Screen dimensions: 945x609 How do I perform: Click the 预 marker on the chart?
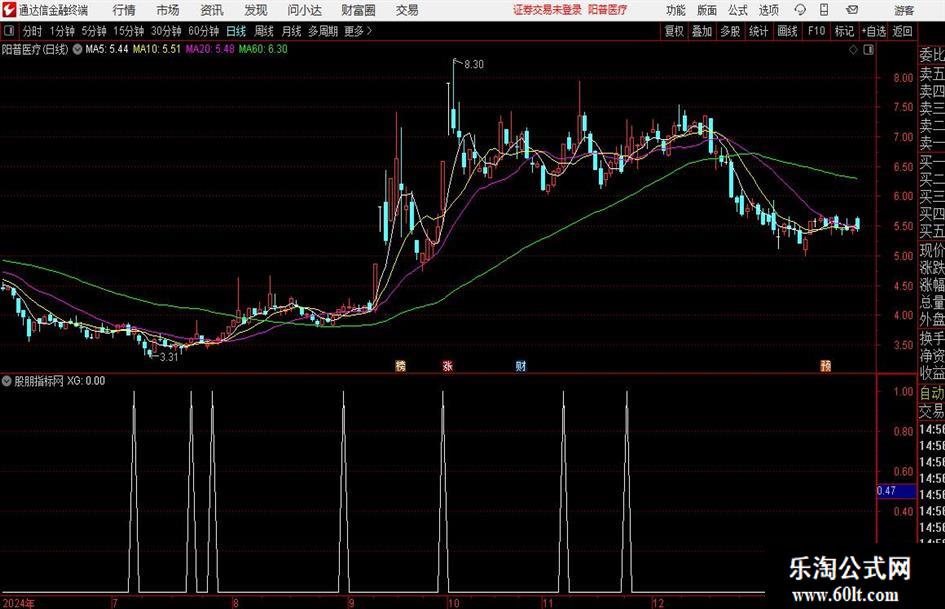[x=826, y=365]
